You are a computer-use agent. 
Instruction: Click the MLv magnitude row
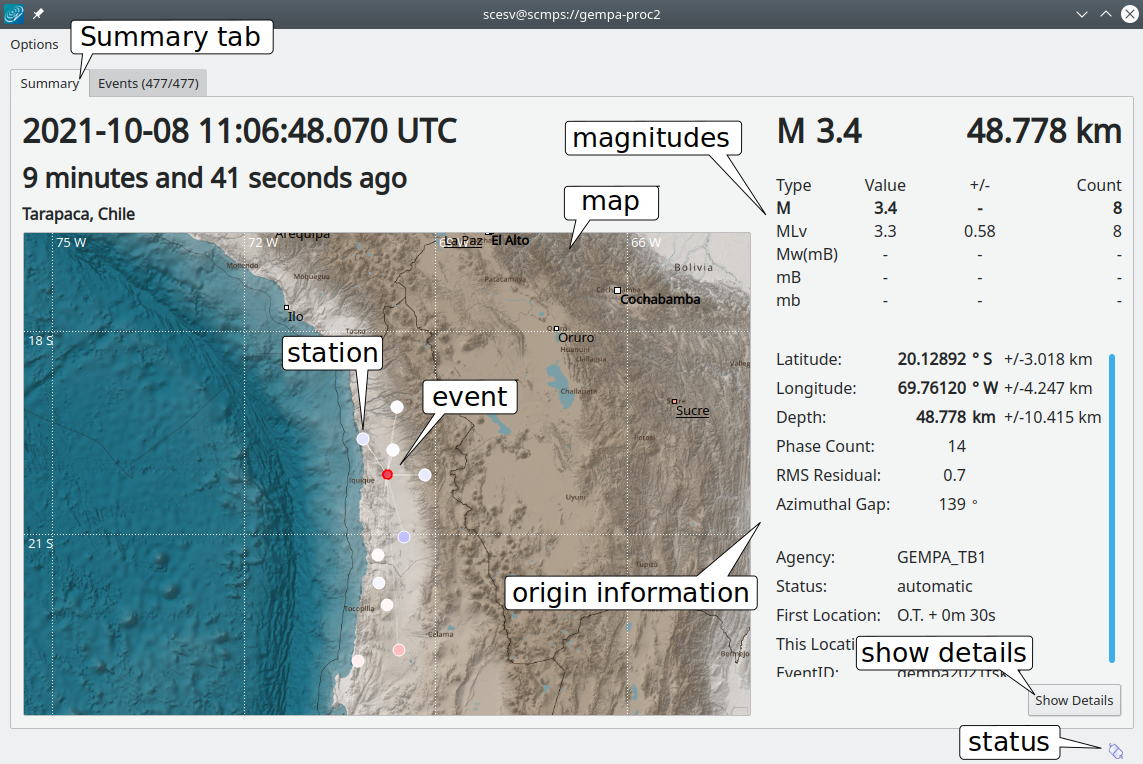[948, 231]
